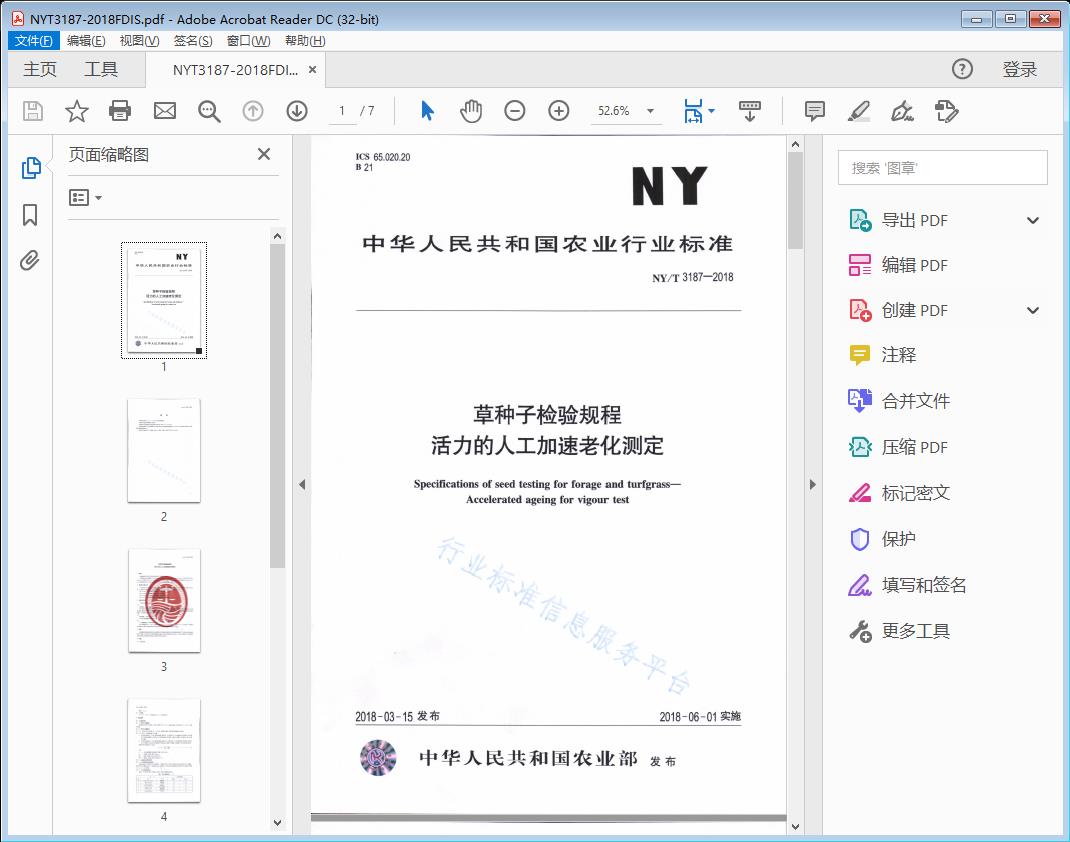Viewport: 1070px width, 842px height.
Task: Open the 视图(V) menu
Action: click(x=139, y=41)
